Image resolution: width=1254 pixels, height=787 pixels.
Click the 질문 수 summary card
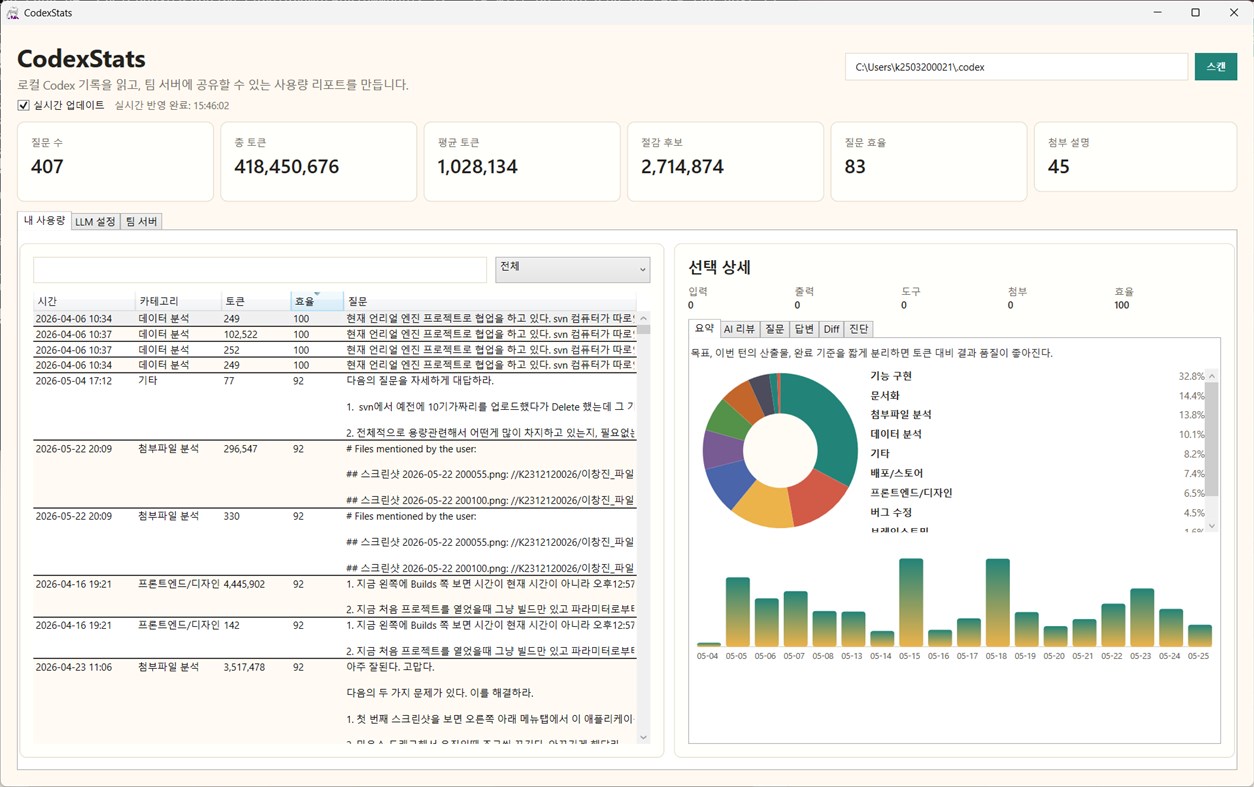115,162
